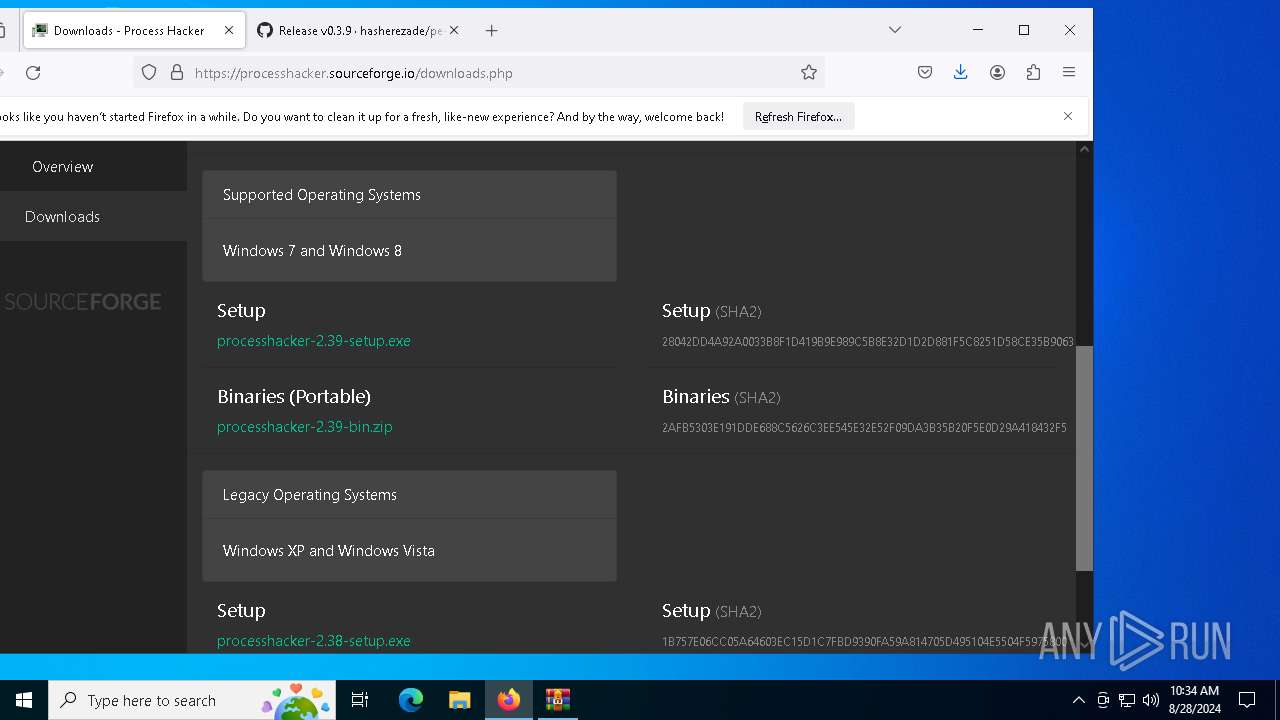Switch to Downloads - Process Hacker tab
This screenshot has width=1280, height=720.
(133, 30)
